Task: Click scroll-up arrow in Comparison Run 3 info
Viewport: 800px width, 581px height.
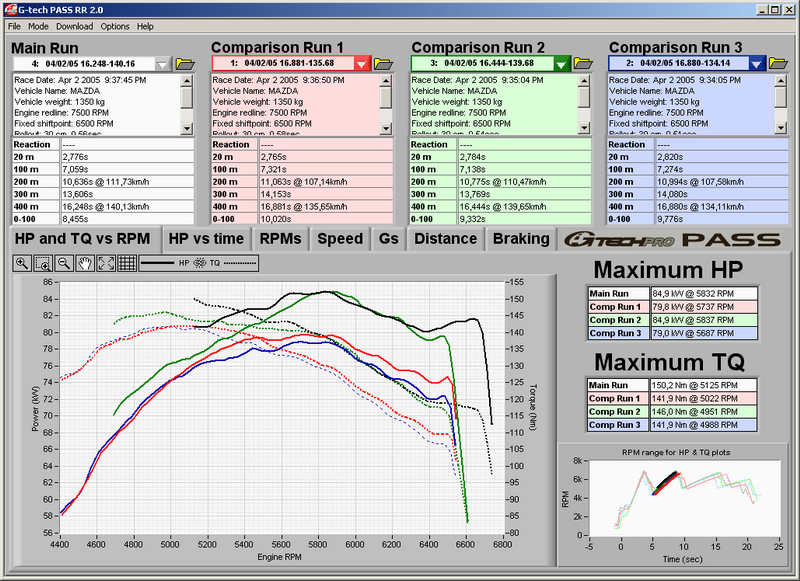Action: 781,80
